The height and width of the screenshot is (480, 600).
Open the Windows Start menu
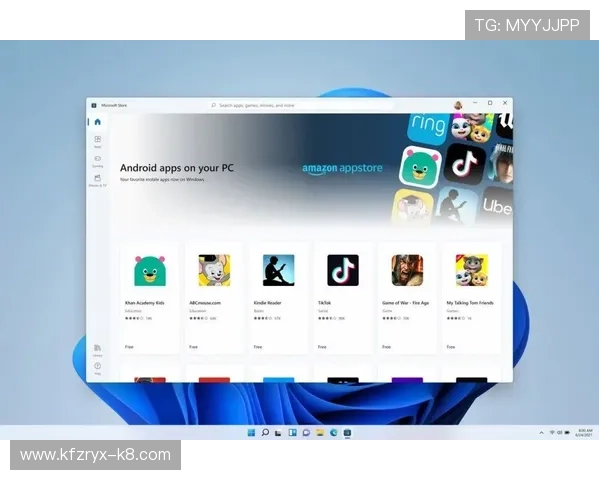point(251,433)
